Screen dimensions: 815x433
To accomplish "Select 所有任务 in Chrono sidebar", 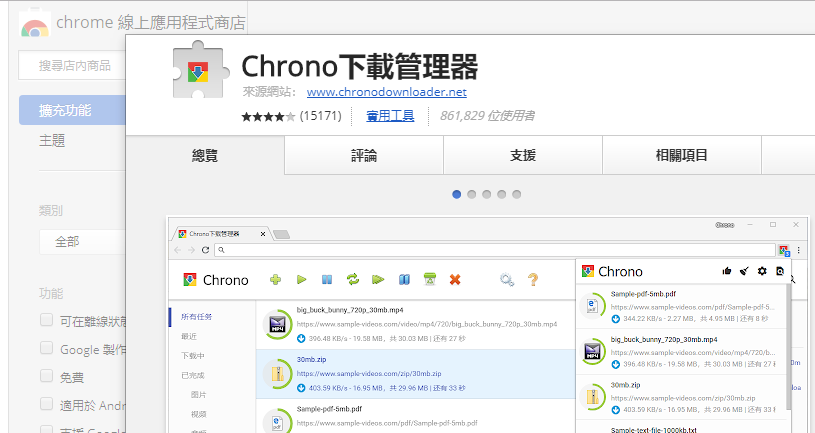I will (x=196, y=317).
